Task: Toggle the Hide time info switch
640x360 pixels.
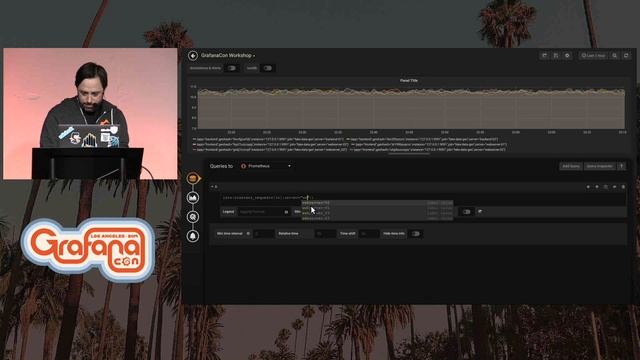Action: [415, 234]
